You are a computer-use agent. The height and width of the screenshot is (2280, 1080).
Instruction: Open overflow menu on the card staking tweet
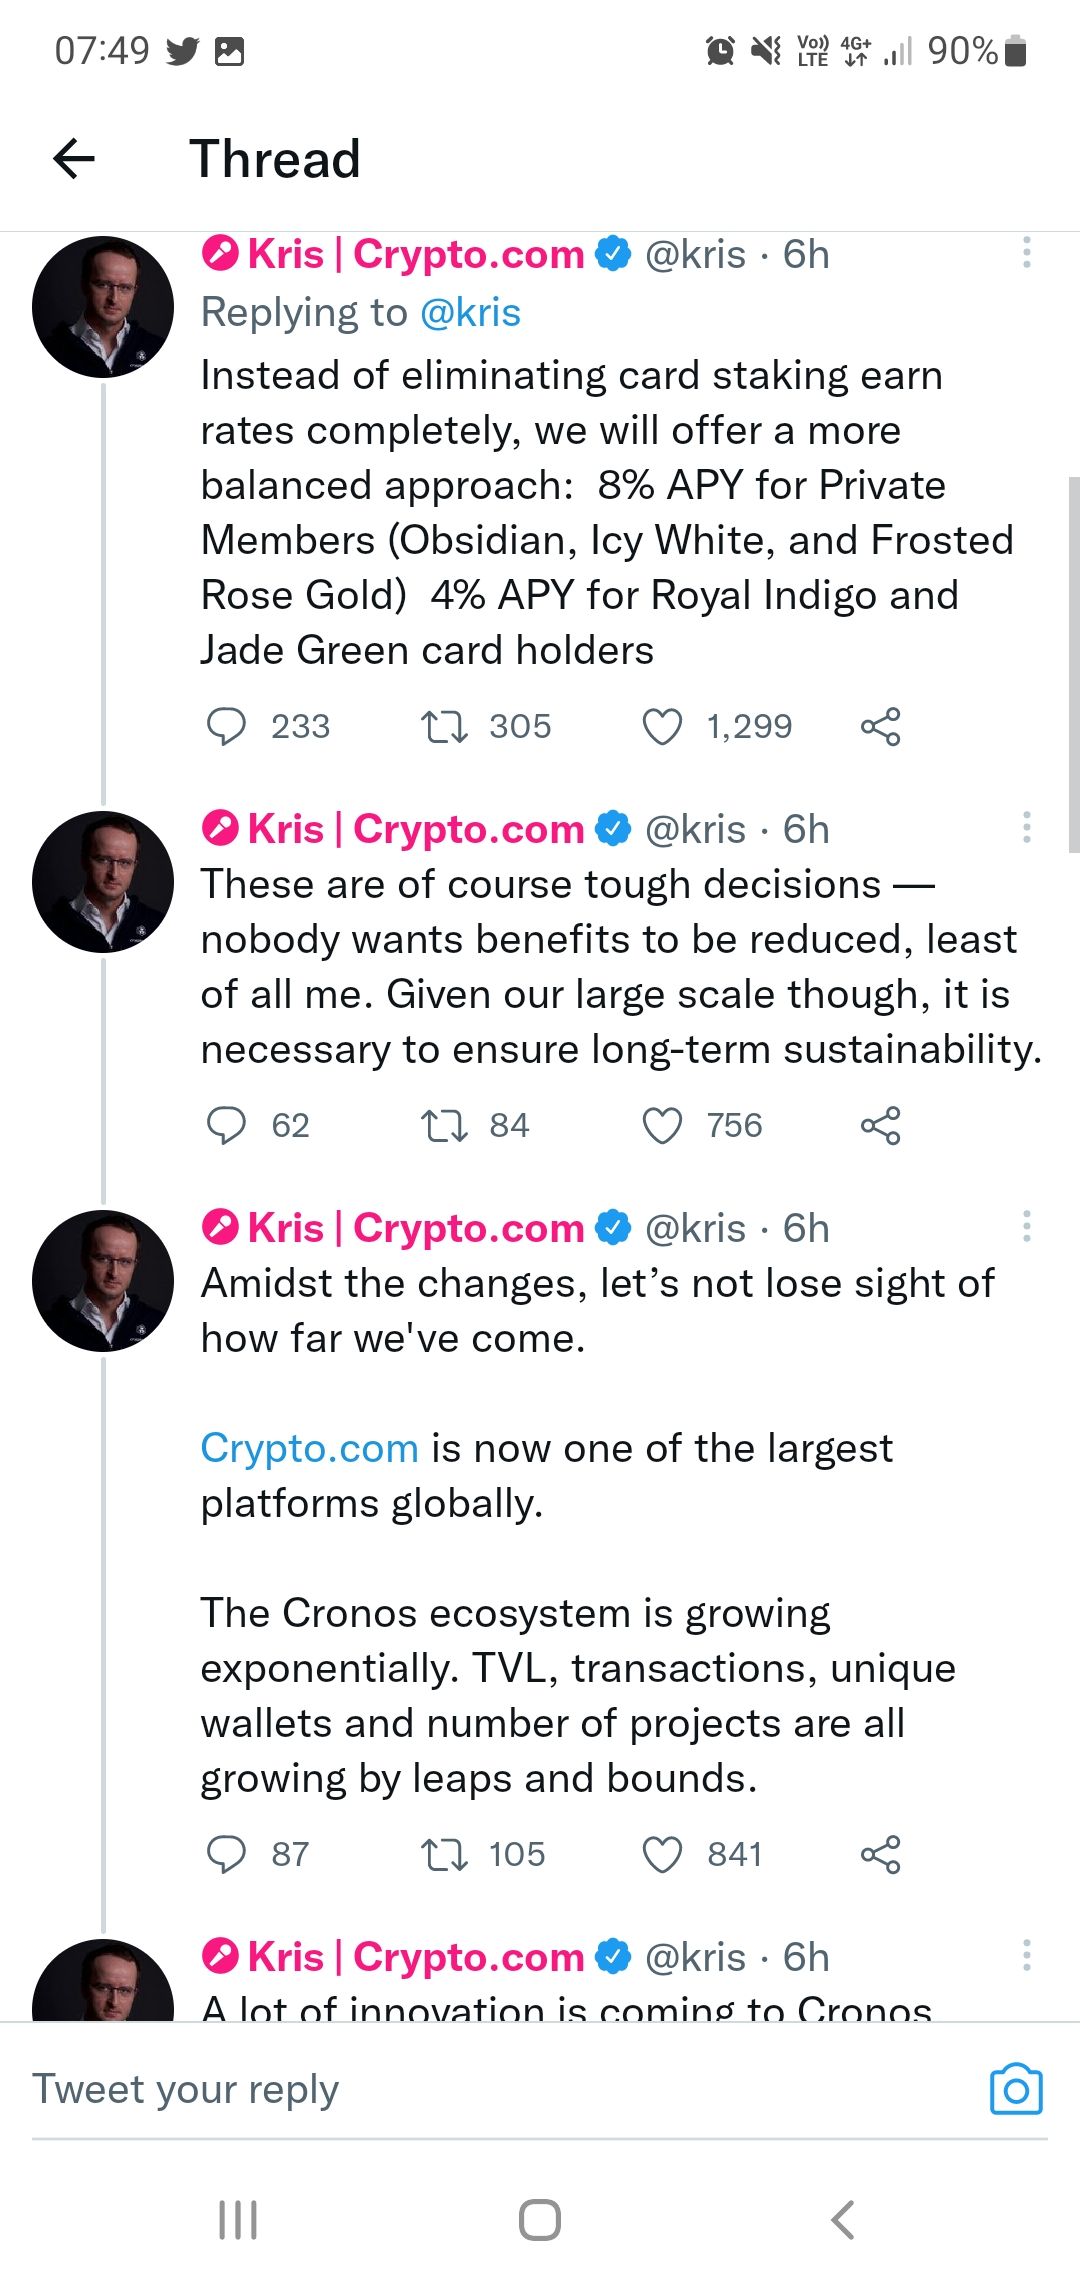tap(1026, 253)
